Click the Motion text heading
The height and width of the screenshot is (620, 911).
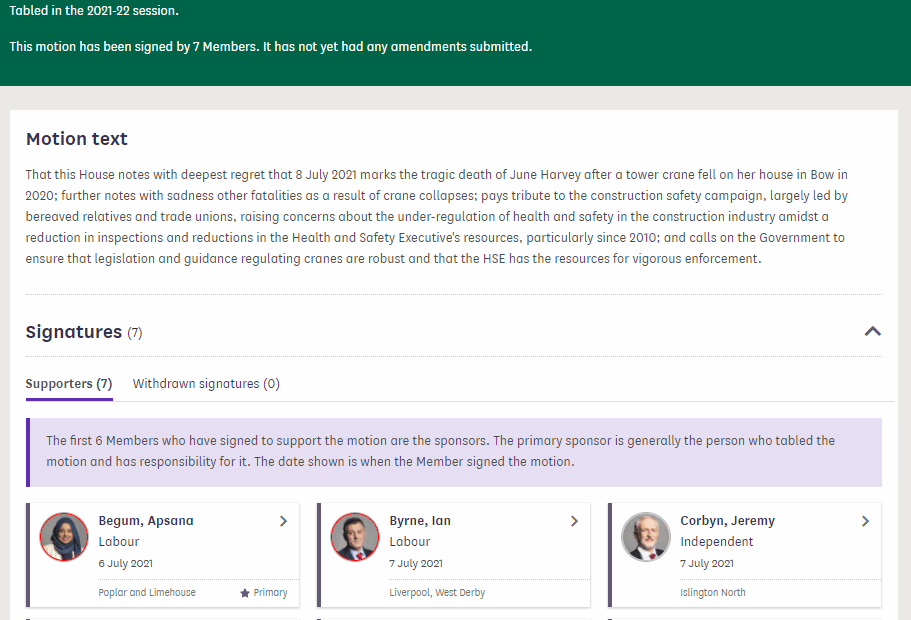click(77, 139)
